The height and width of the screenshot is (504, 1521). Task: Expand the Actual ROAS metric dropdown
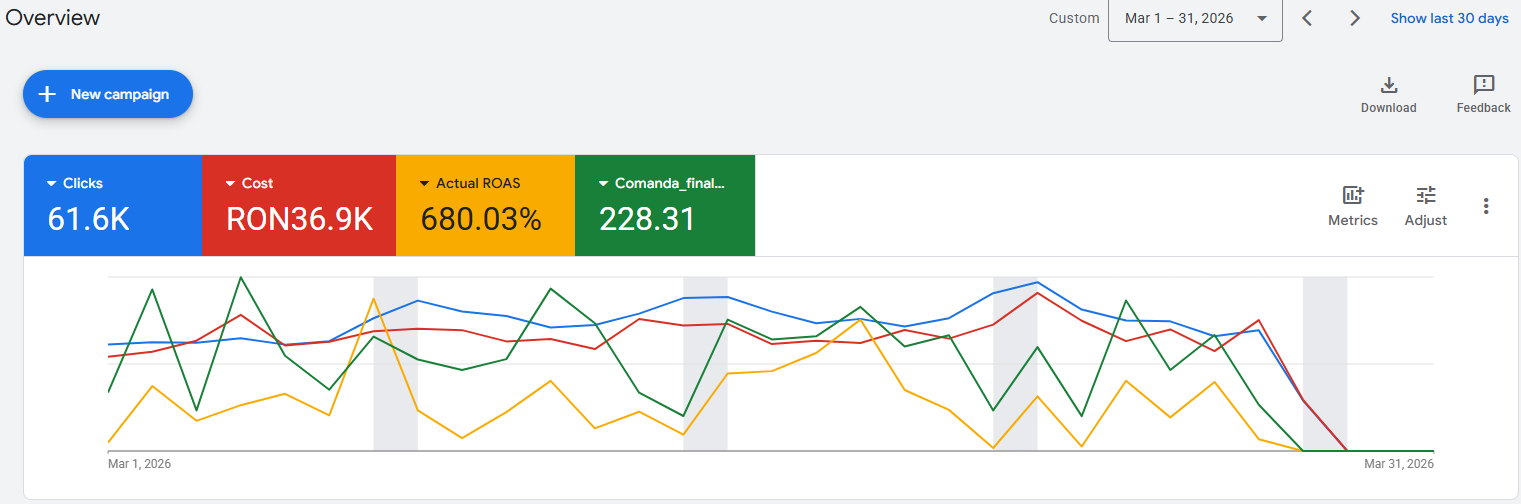426,184
